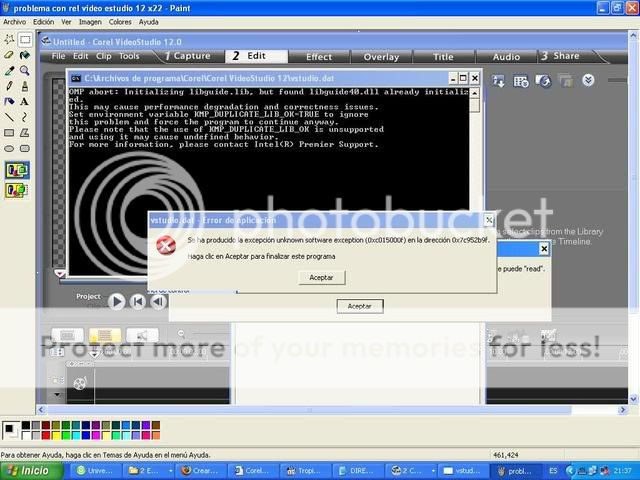Open the Overlay tab in VideoStudio
This screenshot has height=480, width=640.
tap(381, 57)
